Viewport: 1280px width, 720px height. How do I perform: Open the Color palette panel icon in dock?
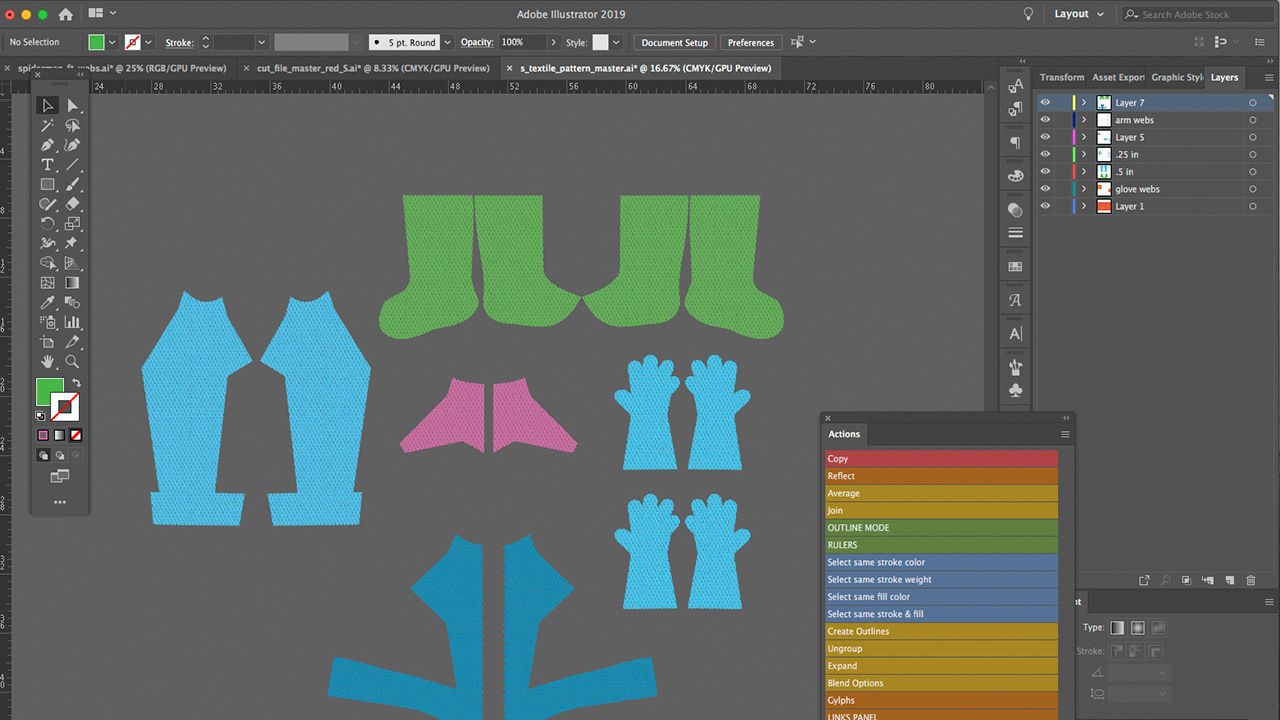tap(1015, 176)
